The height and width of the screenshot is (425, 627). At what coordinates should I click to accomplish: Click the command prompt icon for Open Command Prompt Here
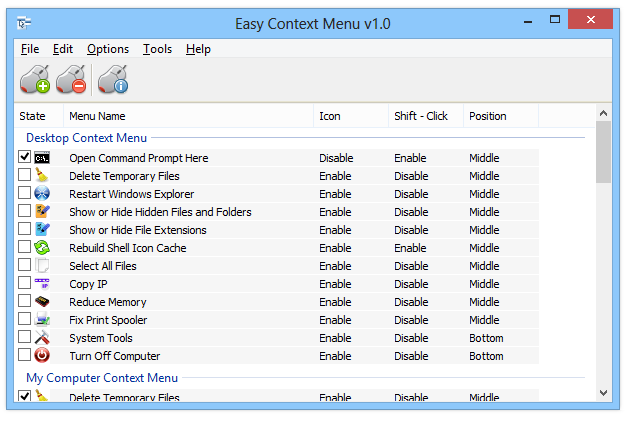pyautogui.click(x=42, y=158)
